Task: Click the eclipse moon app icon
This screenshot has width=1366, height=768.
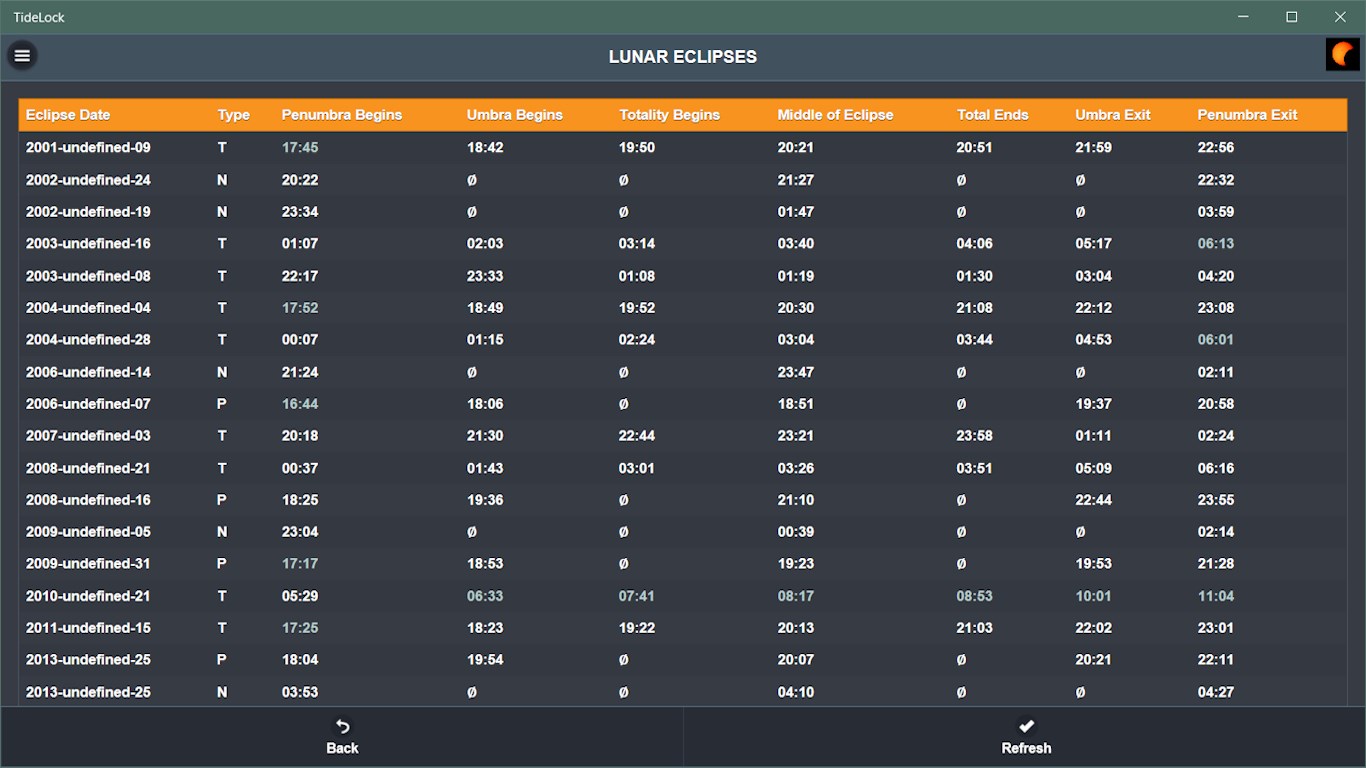Action: tap(1342, 55)
